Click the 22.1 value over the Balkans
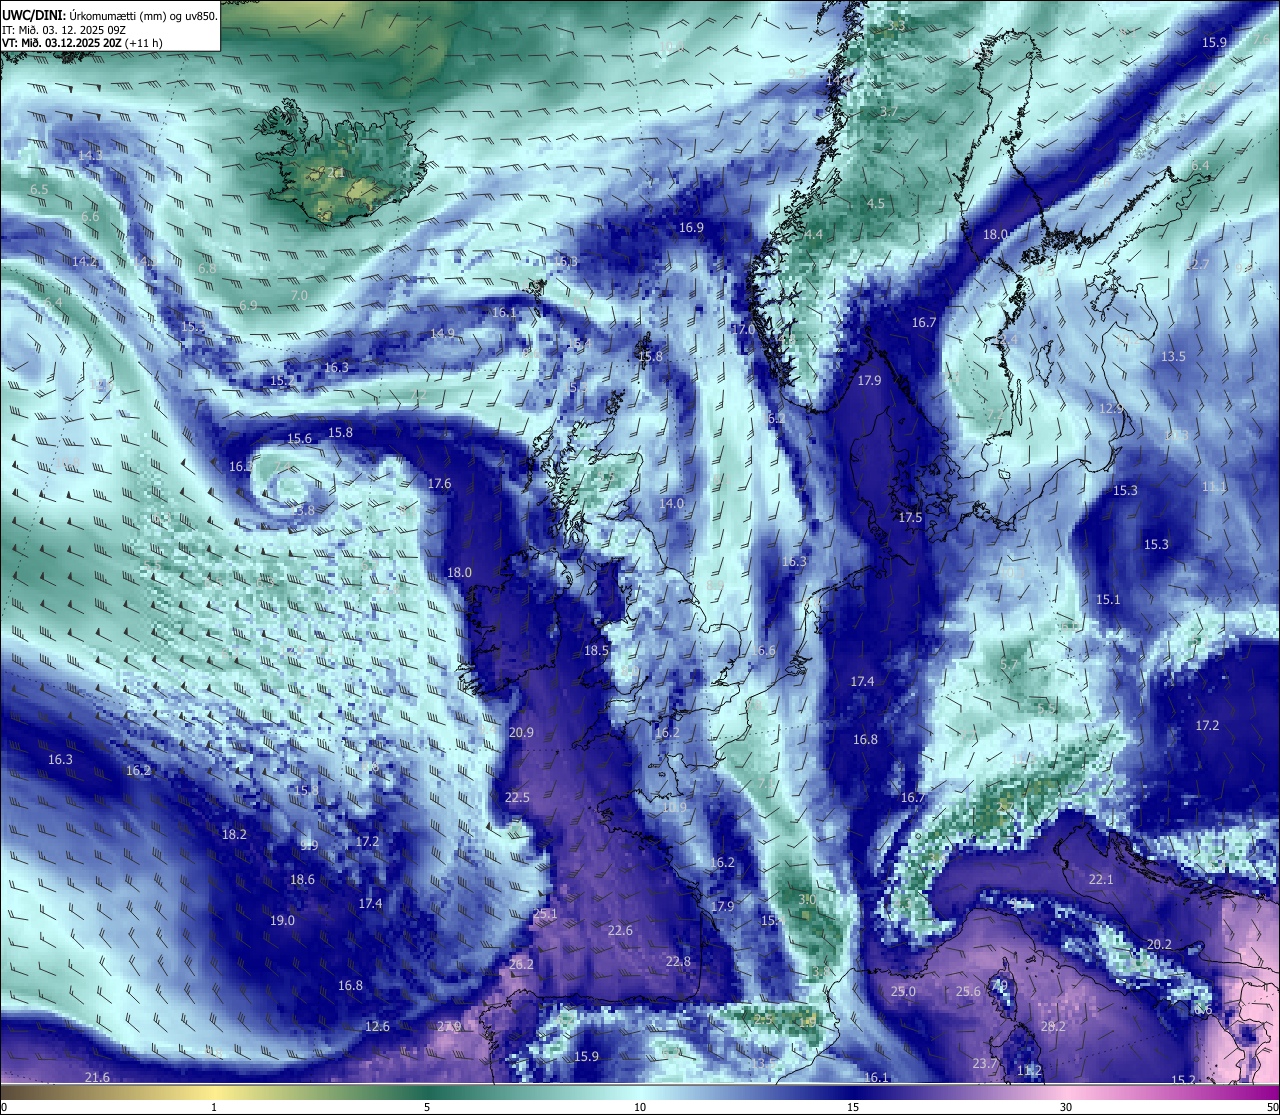The height and width of the screenshot is (1115, 1280). click(x=1100, y=879)
